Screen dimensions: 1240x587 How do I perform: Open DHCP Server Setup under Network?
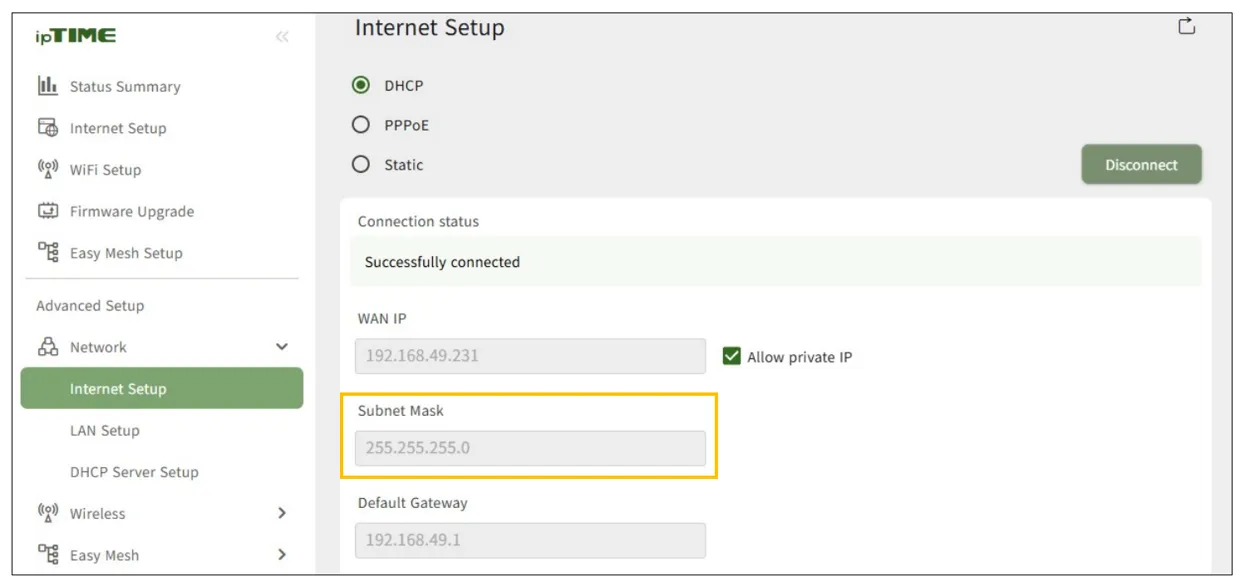tap(134, 473)
